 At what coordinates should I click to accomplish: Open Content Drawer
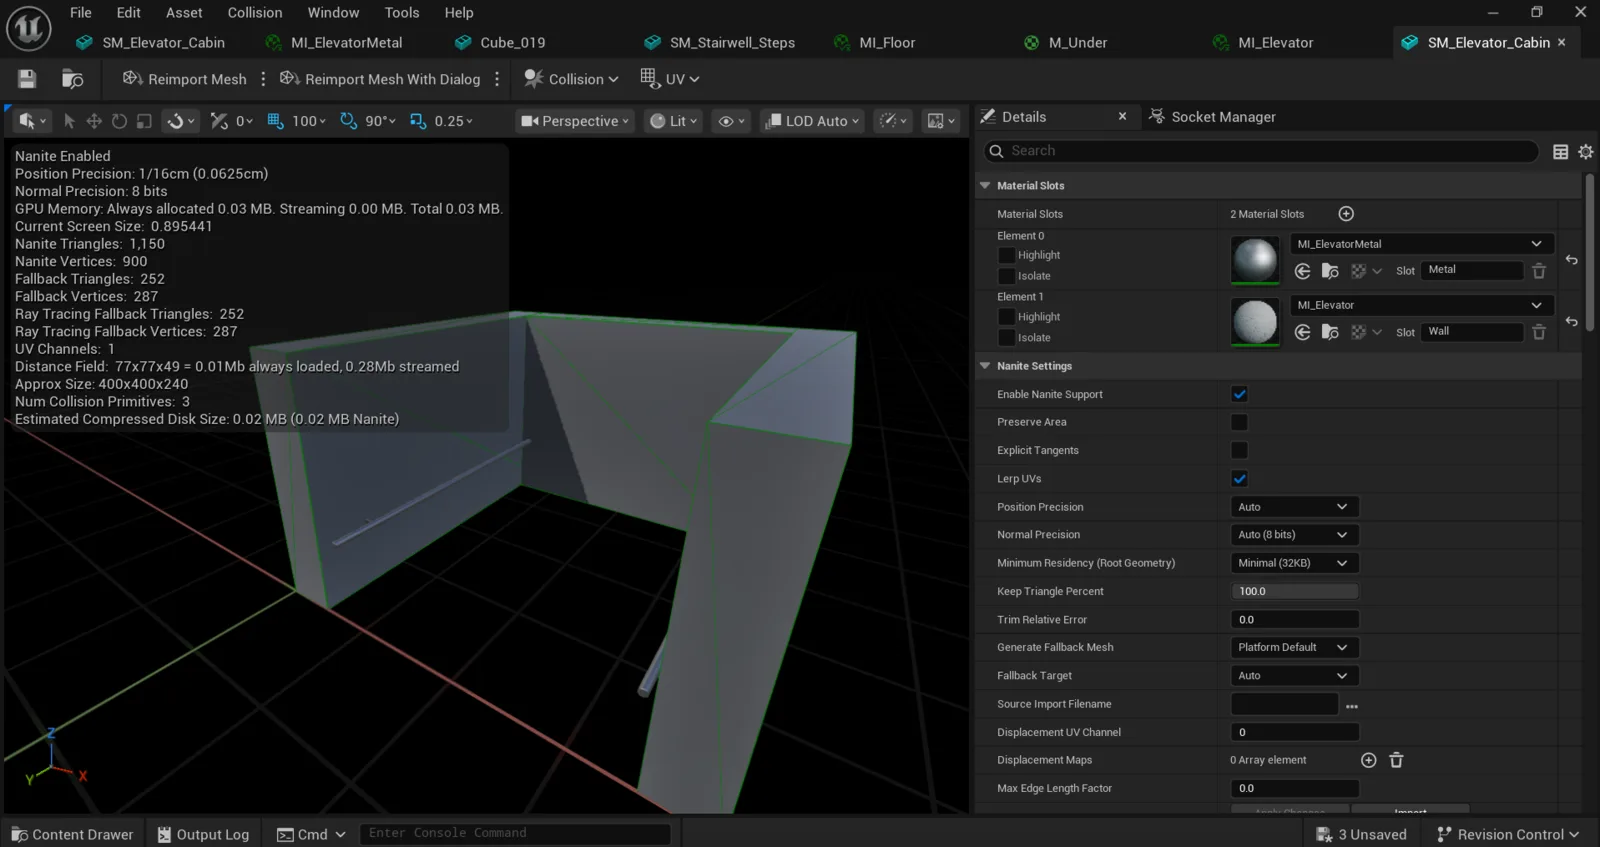72,834
